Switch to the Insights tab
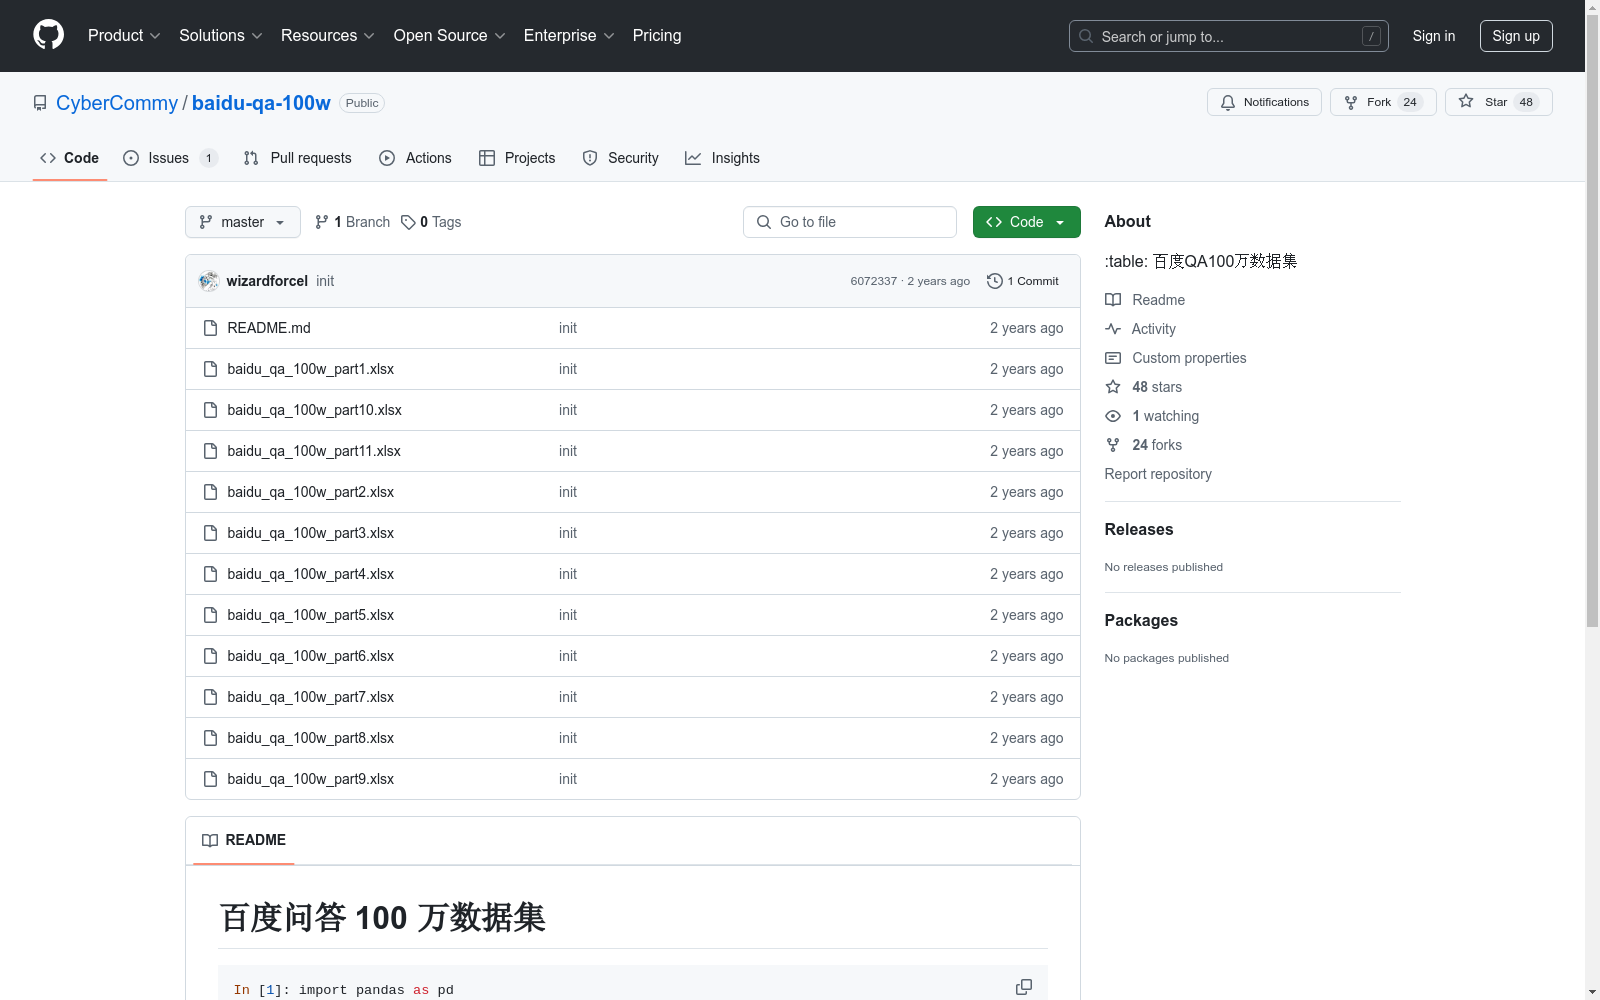Image resolution: width=1600 pixels, height=1000 pixels. (723, 158)
